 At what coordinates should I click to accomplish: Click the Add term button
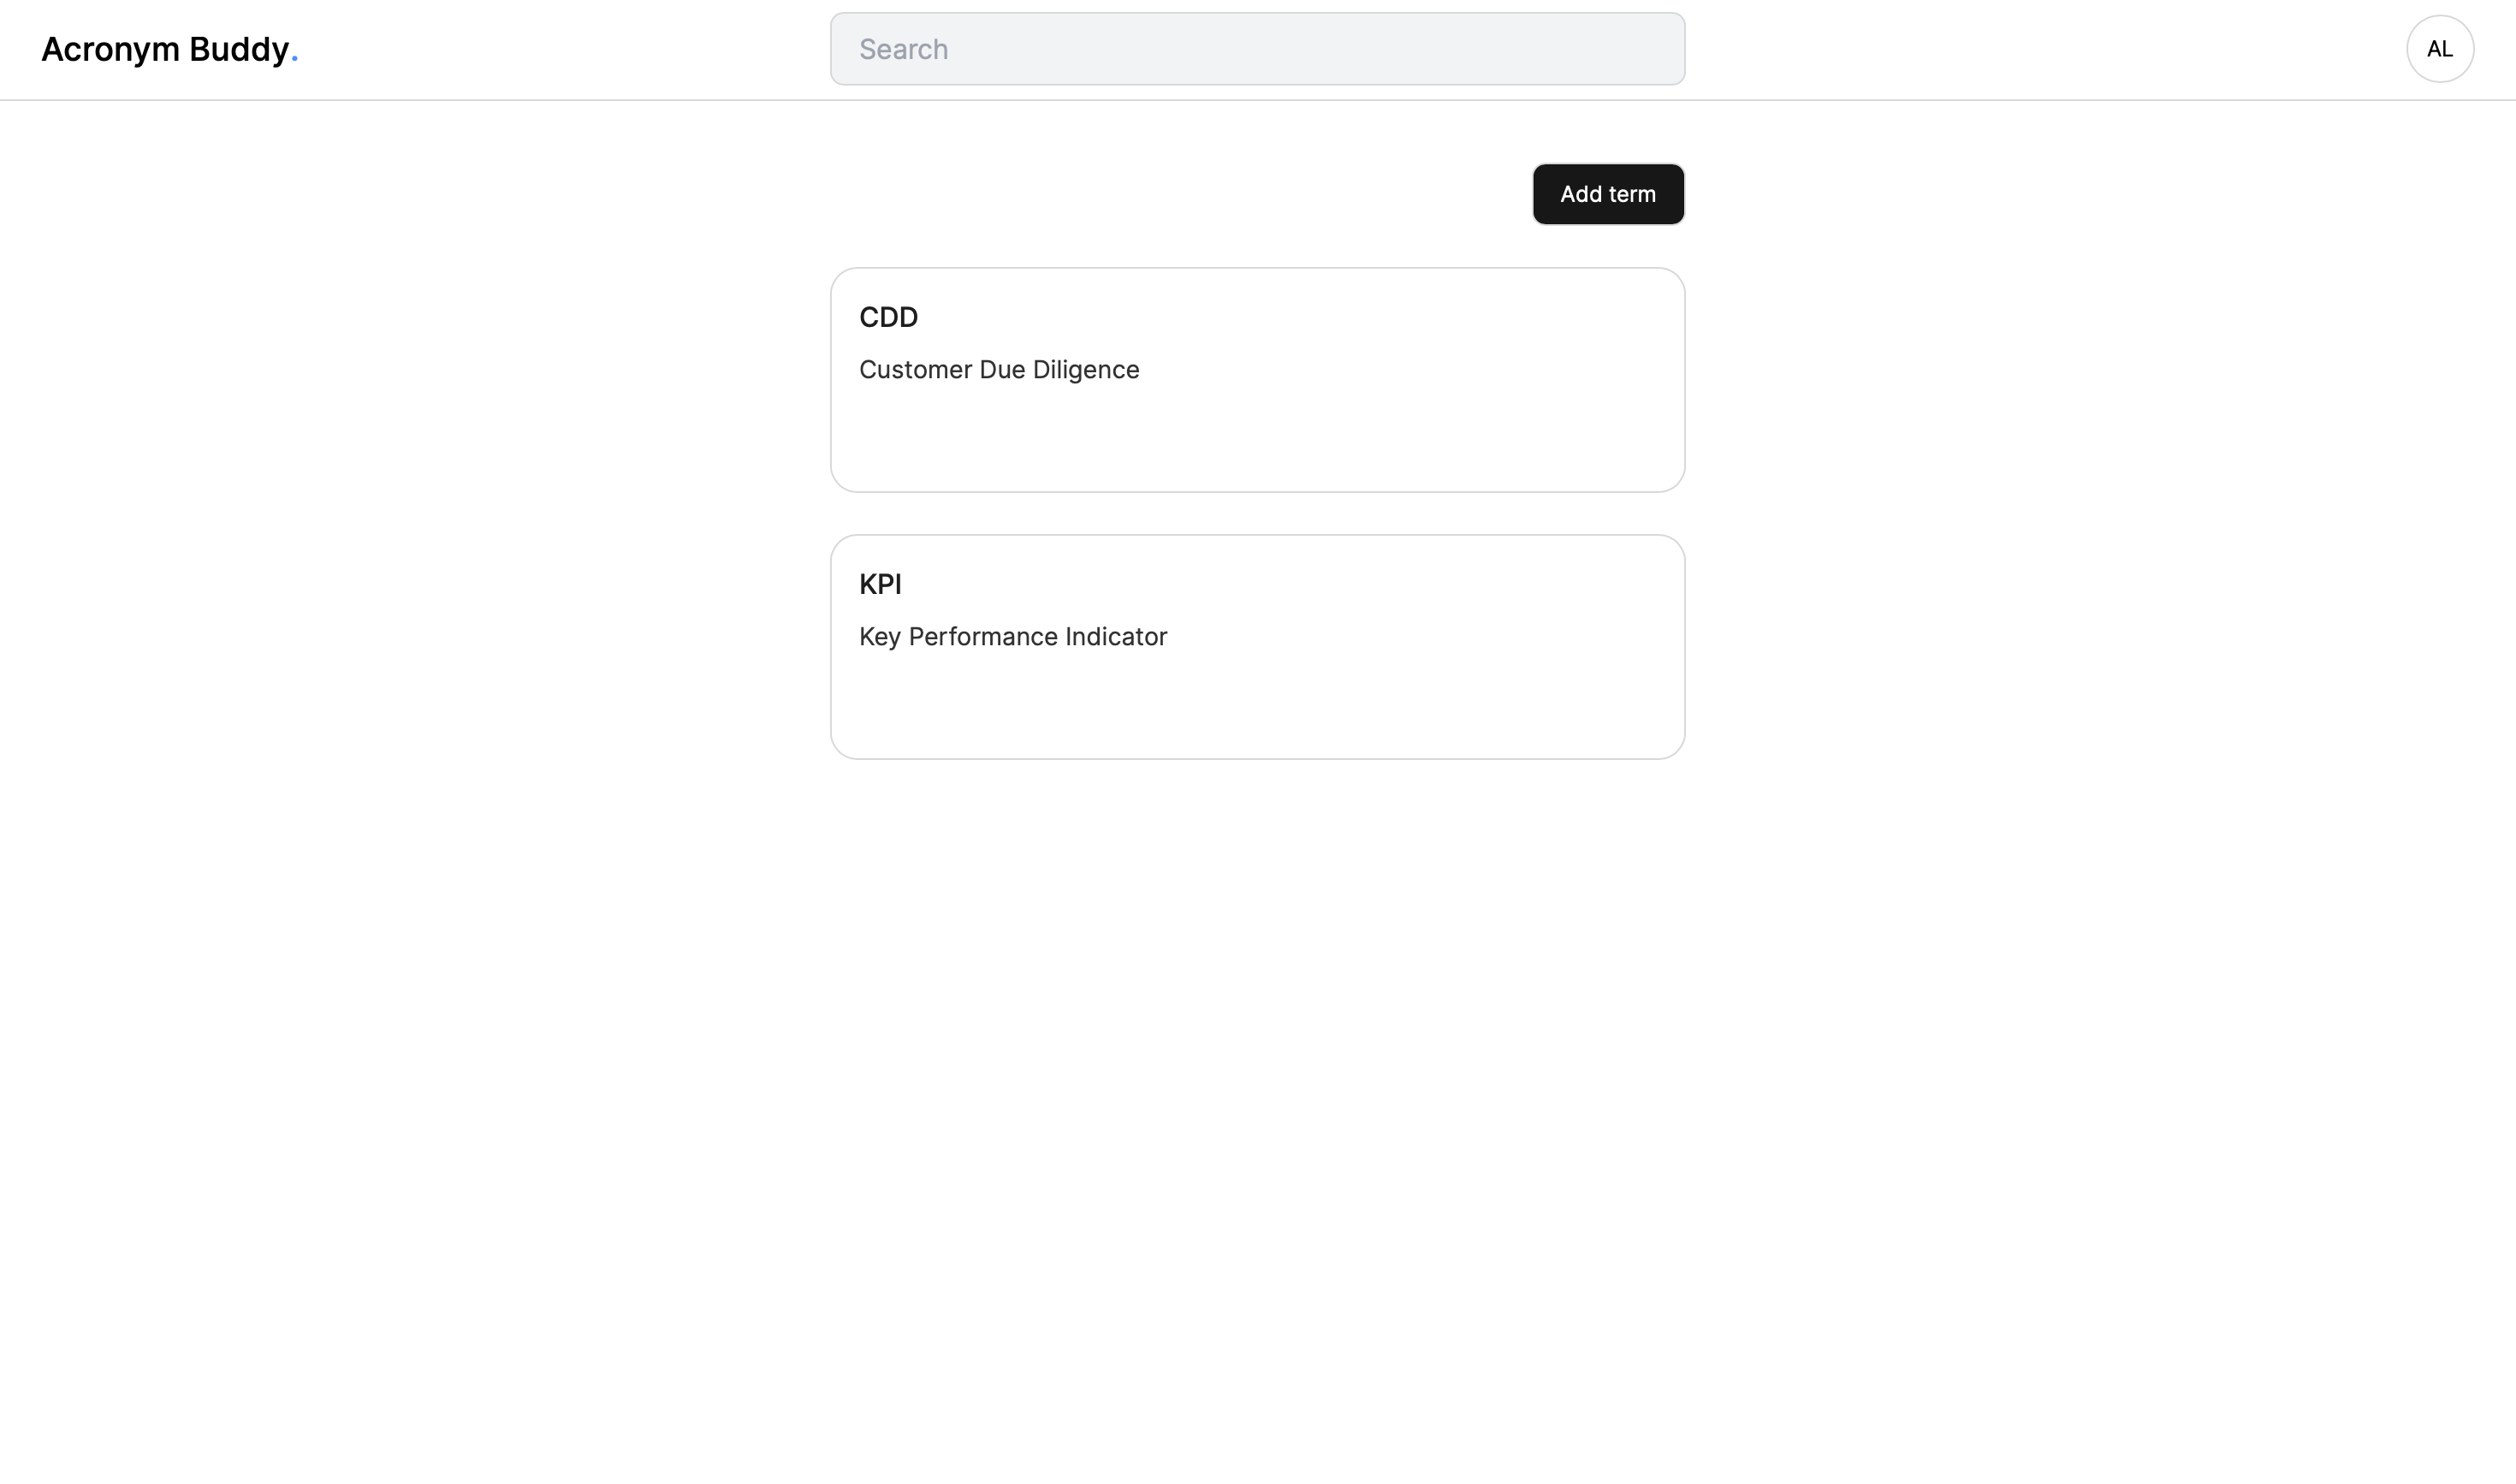click(x=1608, y=194)
